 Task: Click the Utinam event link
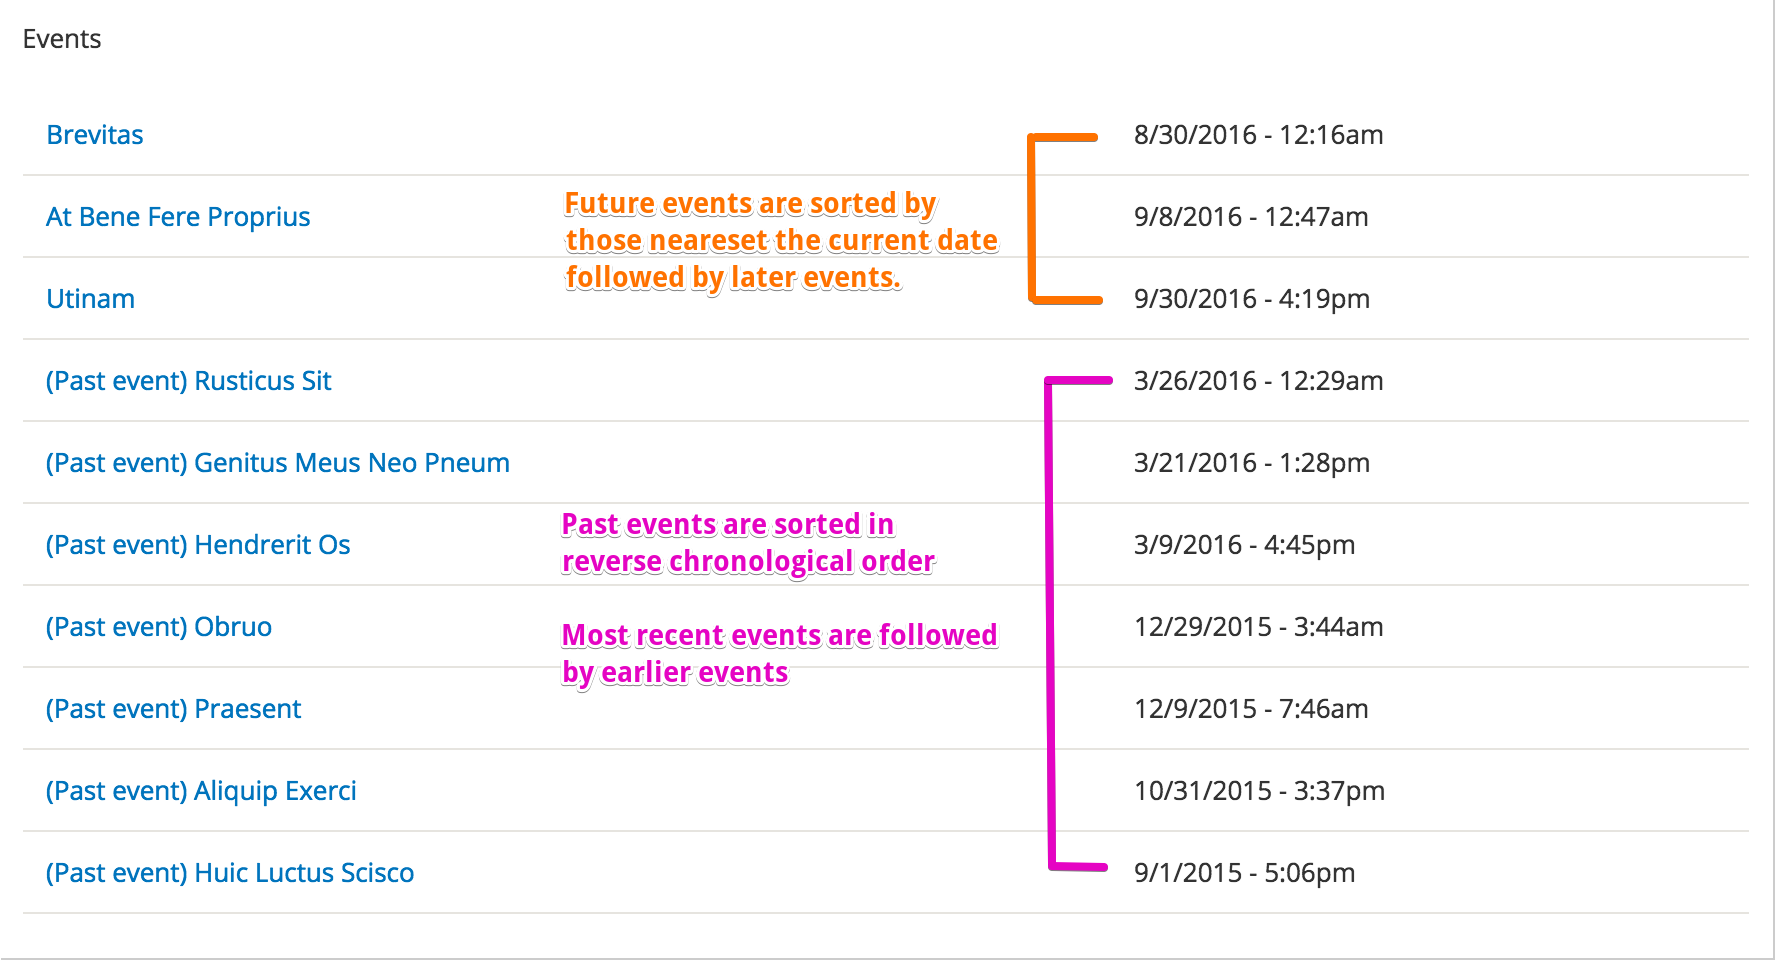(x=90, y=299)
